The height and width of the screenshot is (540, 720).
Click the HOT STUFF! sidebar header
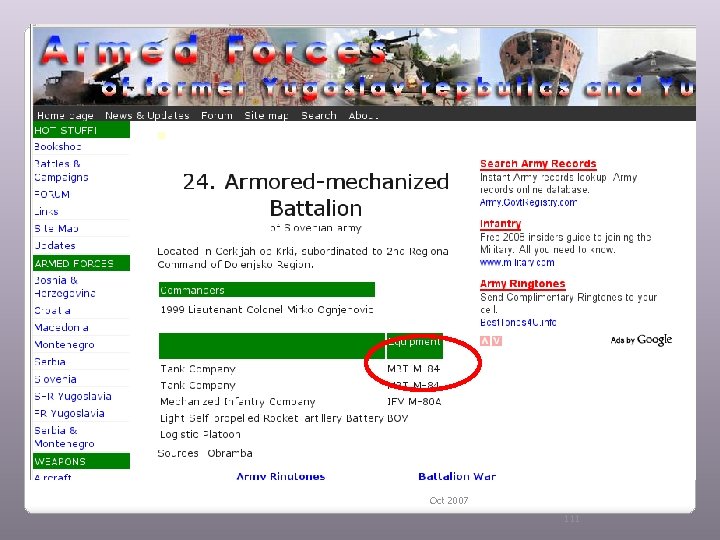point(81,130)
